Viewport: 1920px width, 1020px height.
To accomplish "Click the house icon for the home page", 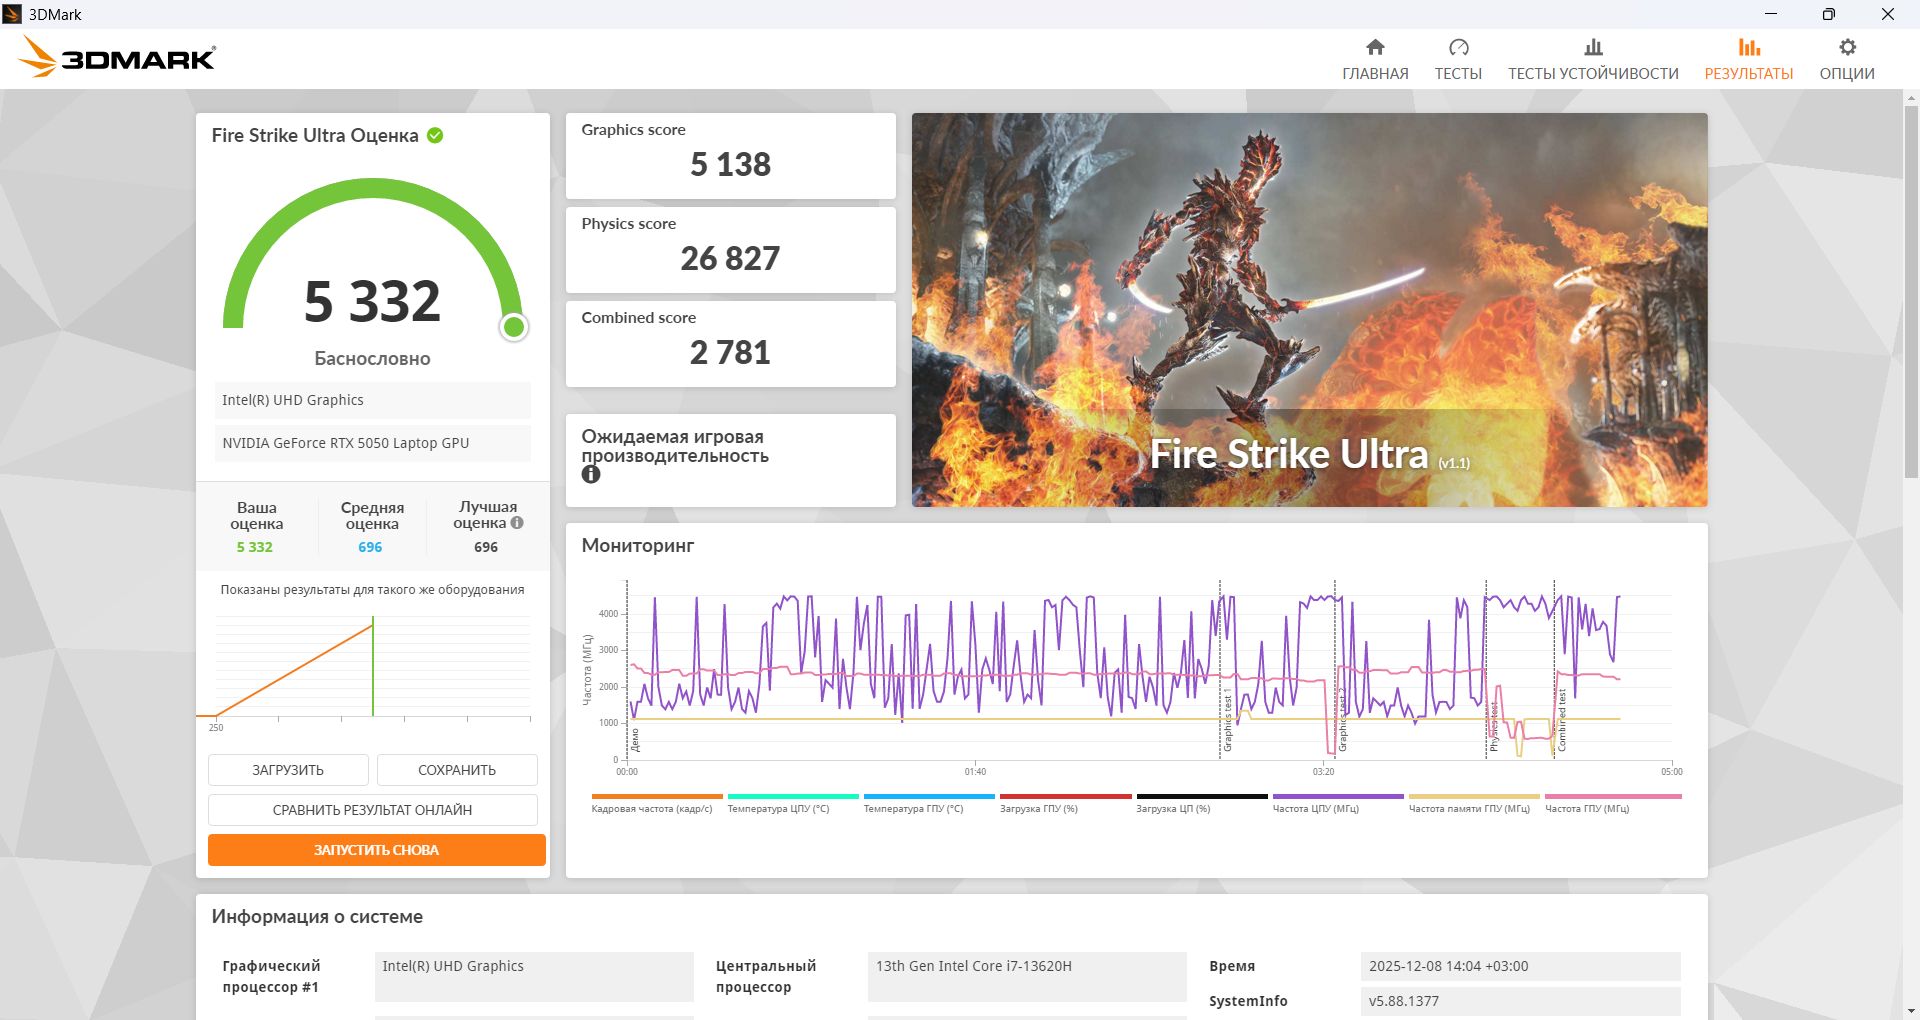I will click(1375, 47).
